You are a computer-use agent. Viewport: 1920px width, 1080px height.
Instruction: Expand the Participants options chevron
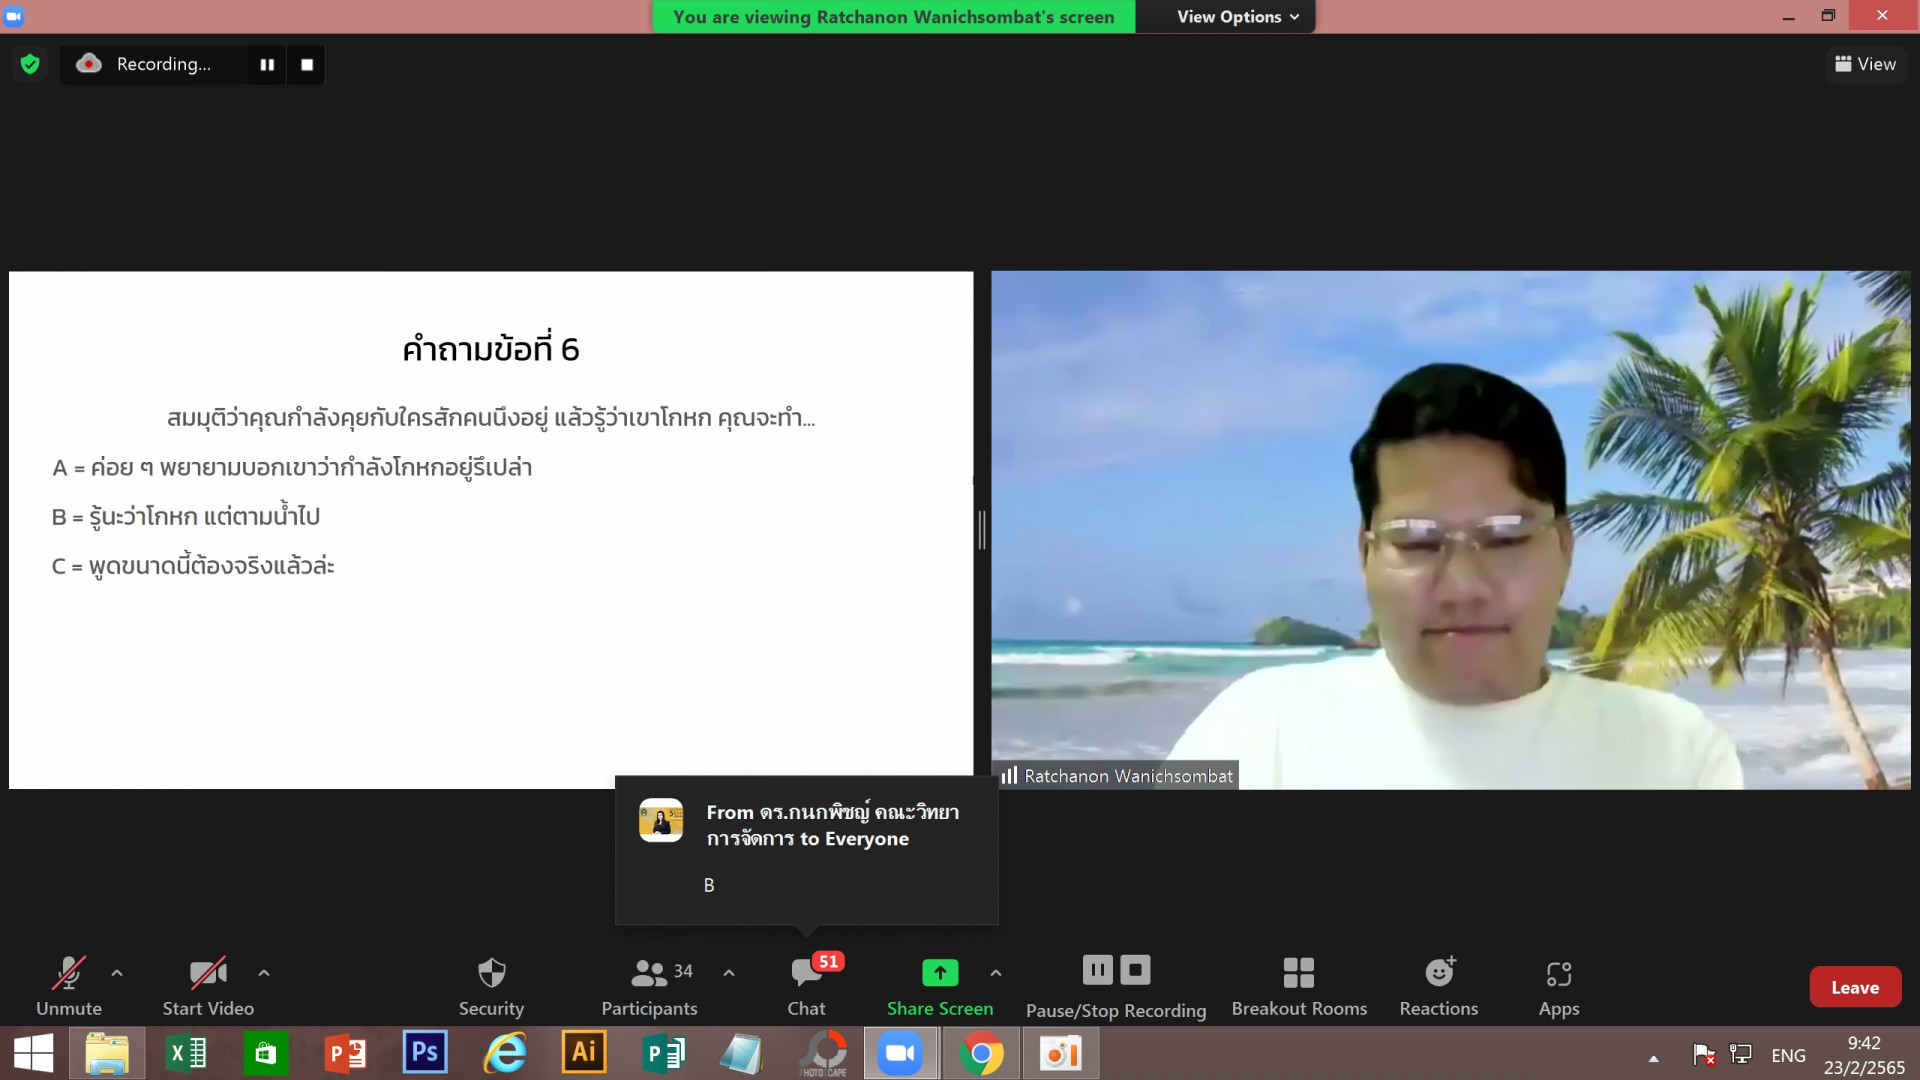[x=729, y=973]
